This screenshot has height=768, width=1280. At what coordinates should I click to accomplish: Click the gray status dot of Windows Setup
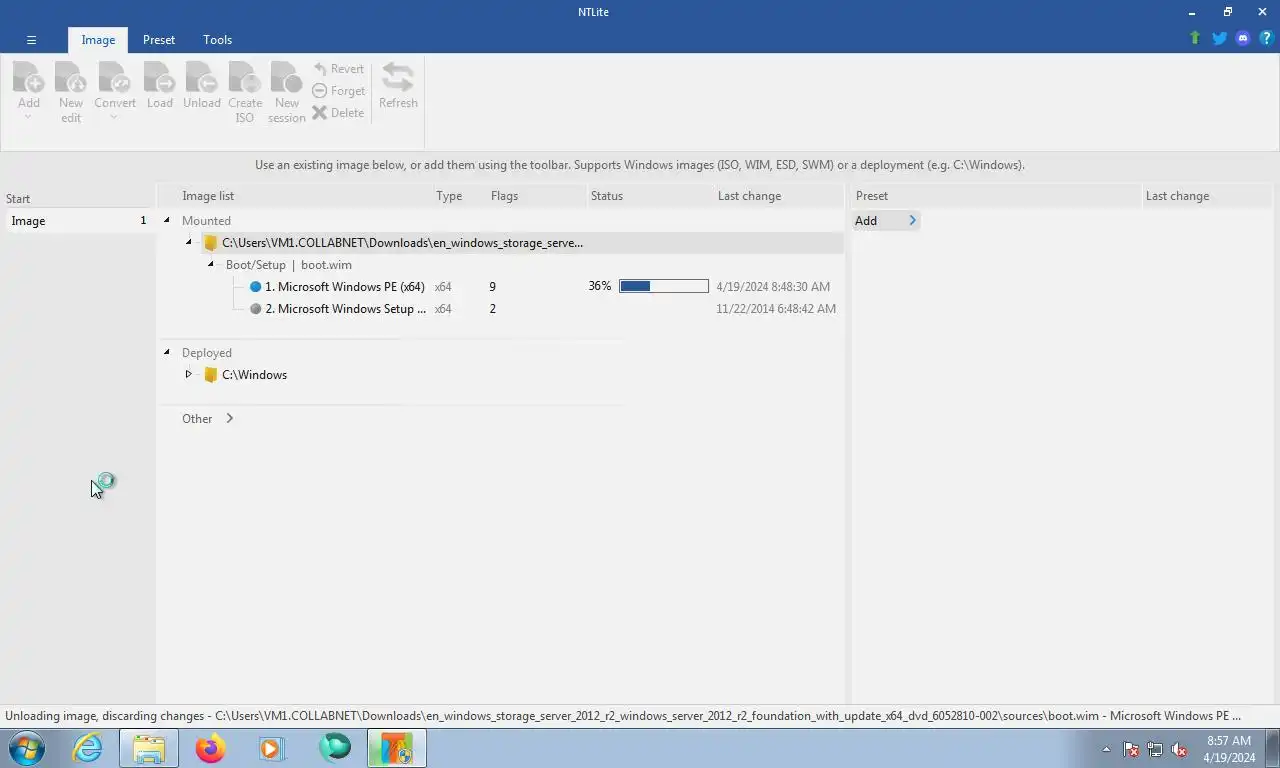255,309
